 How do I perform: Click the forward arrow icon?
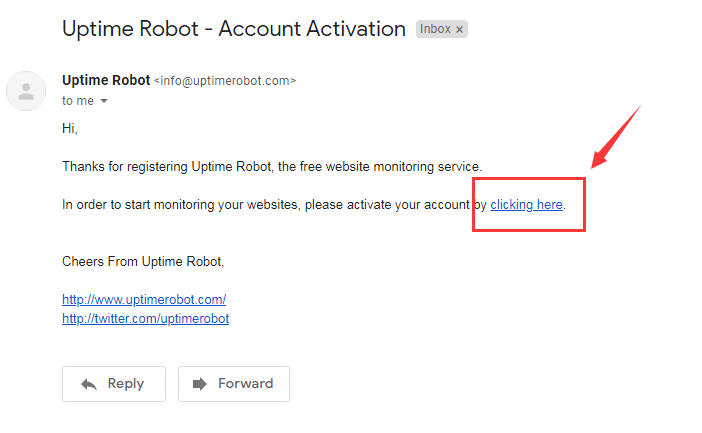[200, 384]
